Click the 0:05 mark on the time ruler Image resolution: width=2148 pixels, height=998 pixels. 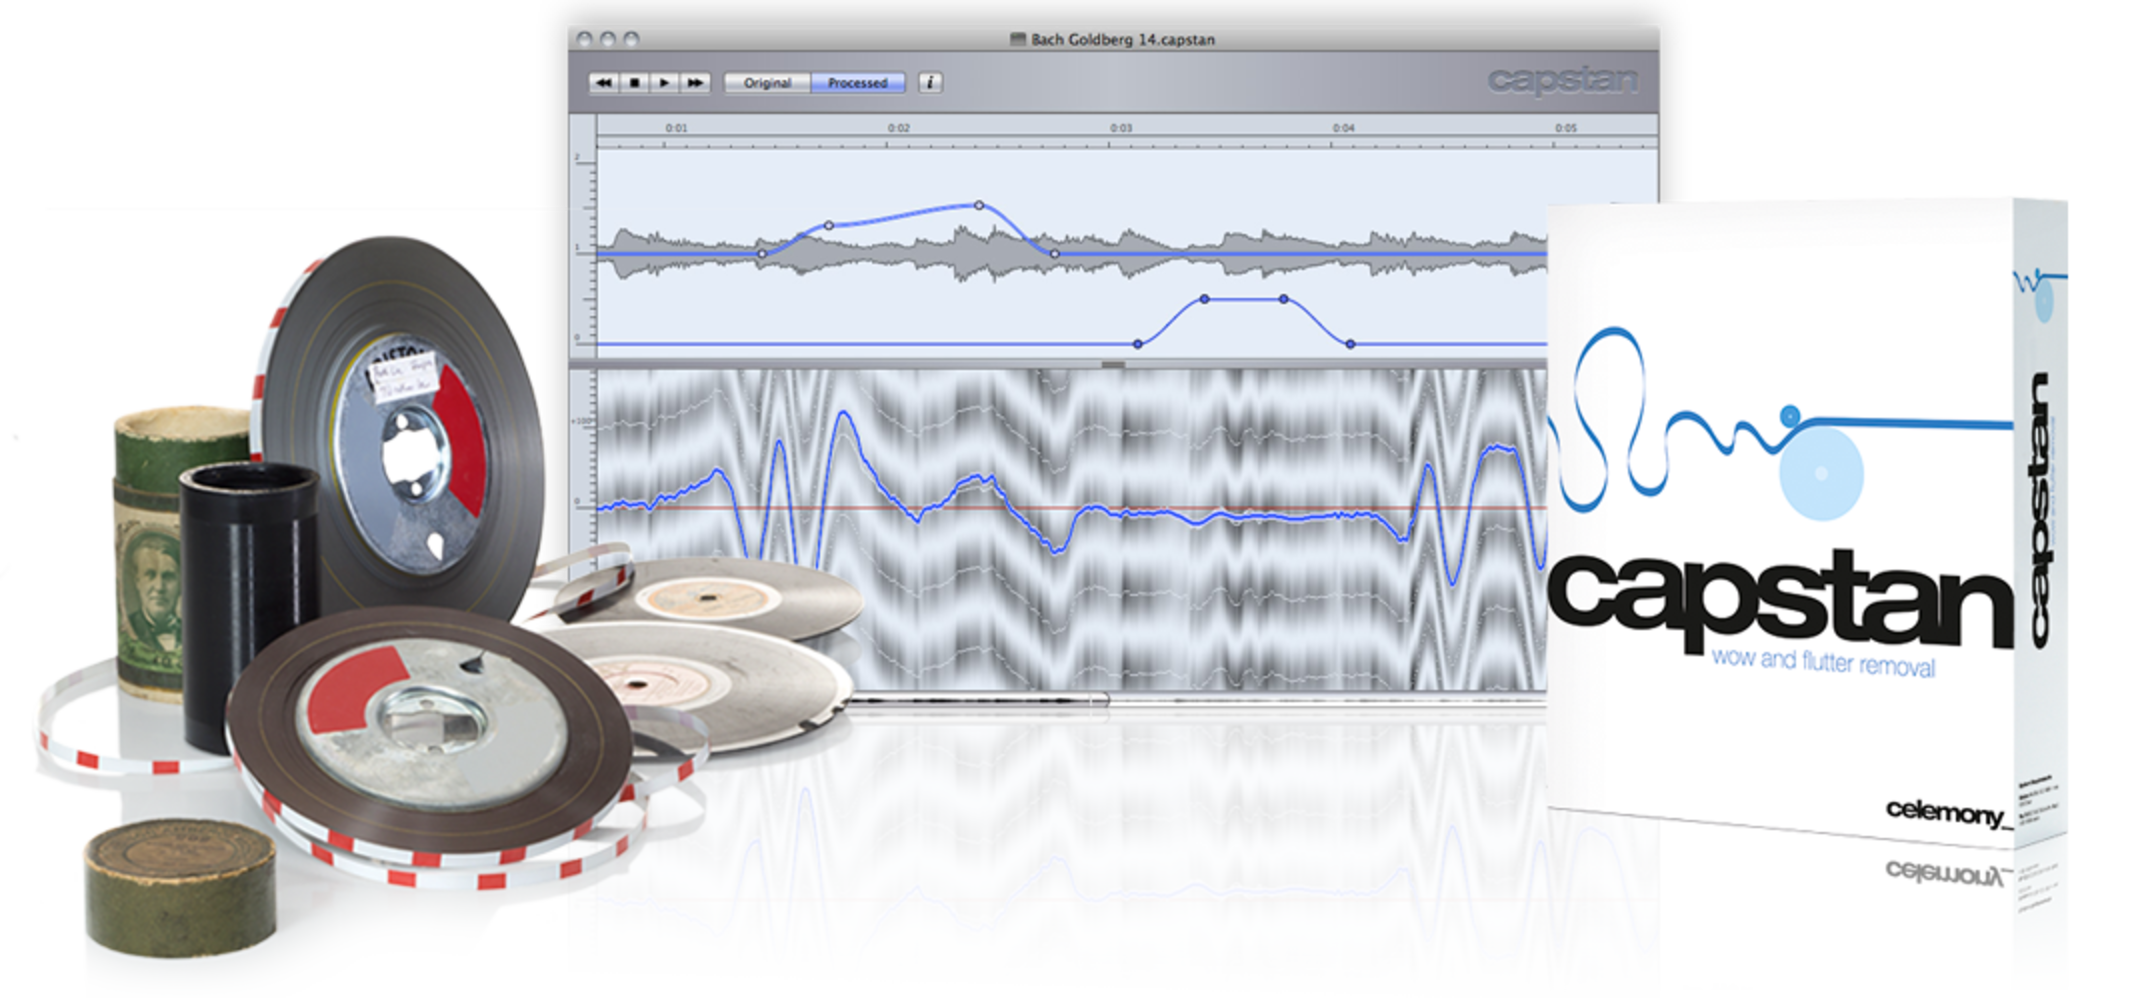(x=1565, y=128)
